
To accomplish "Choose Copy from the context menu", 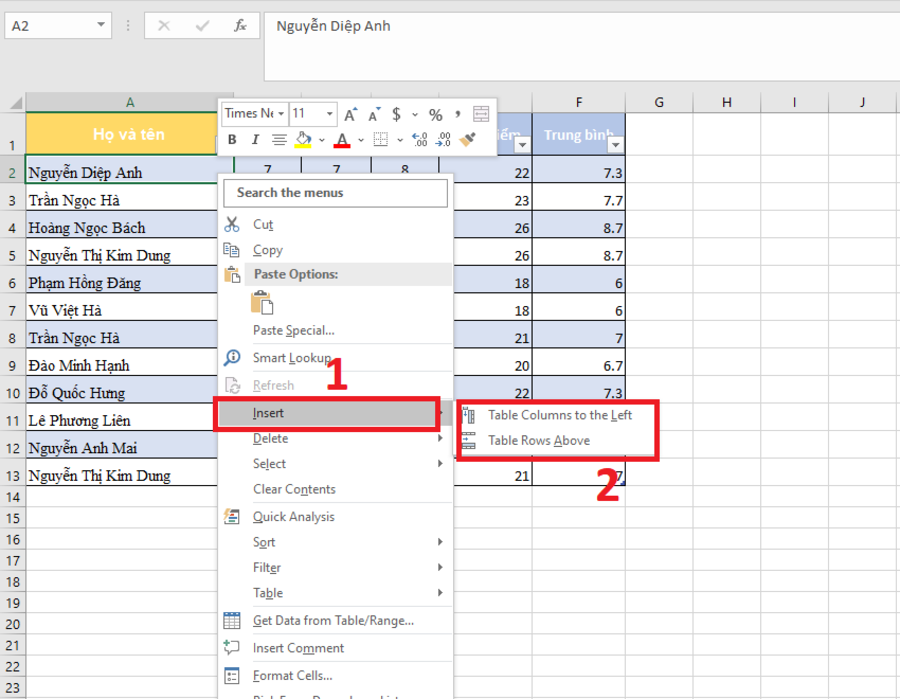I will (x=335, y=250).
